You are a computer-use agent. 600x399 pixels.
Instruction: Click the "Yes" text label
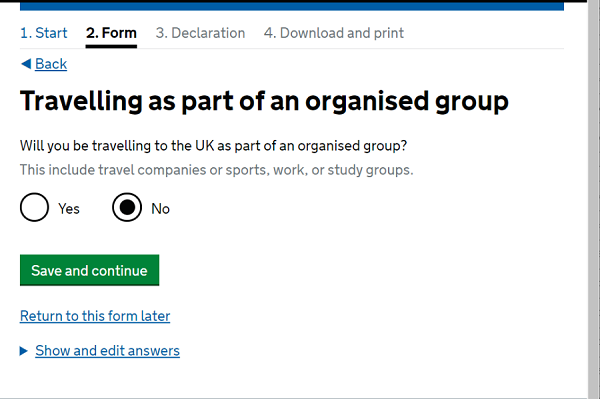point(69,209)
